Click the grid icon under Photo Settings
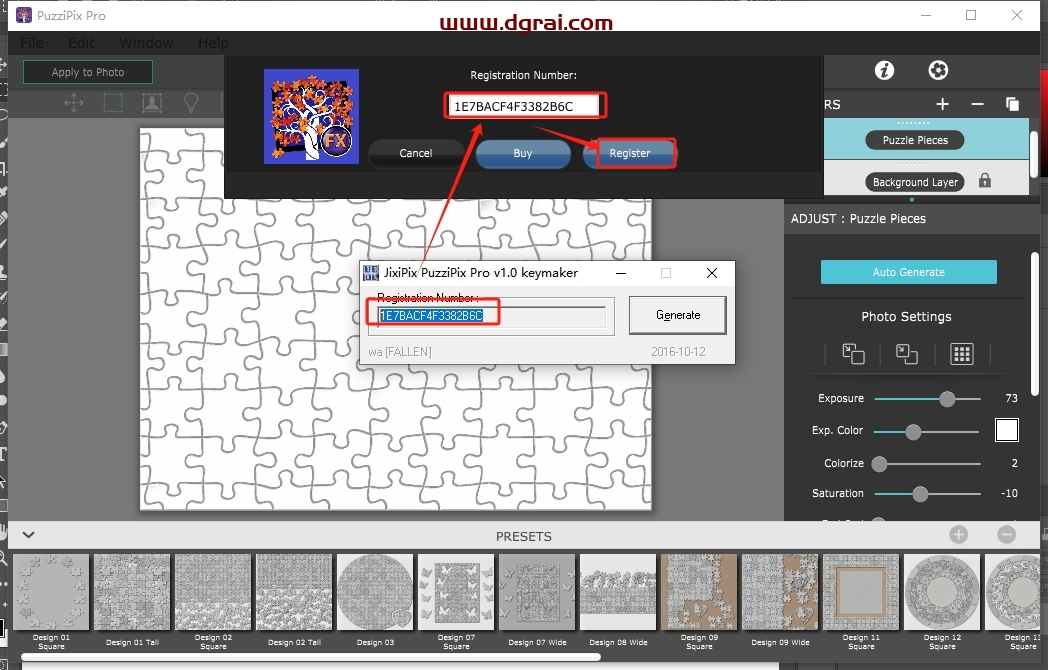The image size is (1048, 670). pos(961,353)
